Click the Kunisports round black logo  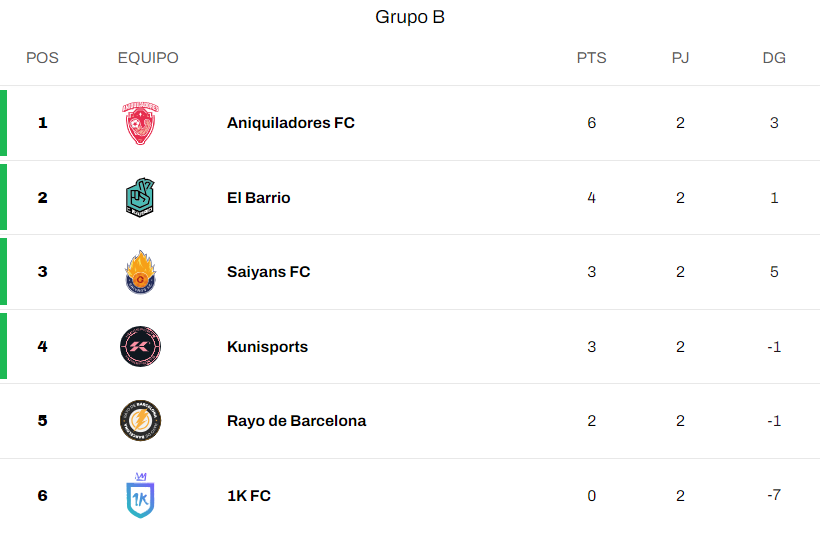tap(140, 346)
